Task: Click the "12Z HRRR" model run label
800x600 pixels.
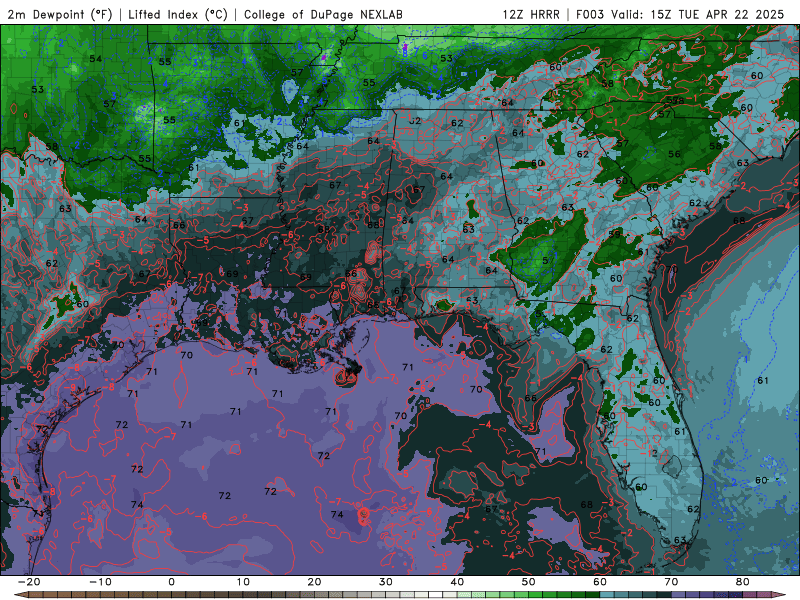Action: (x=531, y=14)
